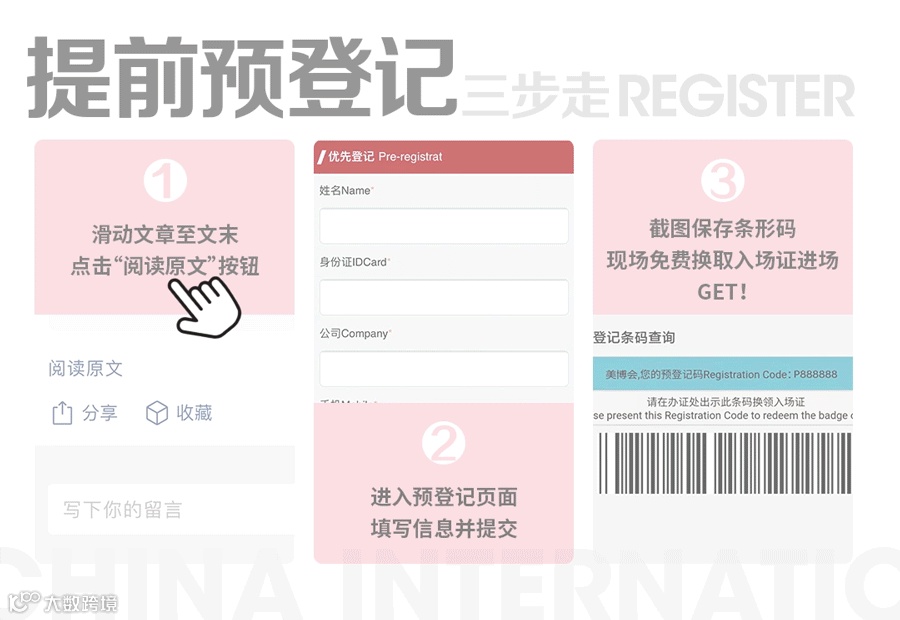Focus the 身份证IDCard input field
900x620 pixels.
tap(444, 297)
